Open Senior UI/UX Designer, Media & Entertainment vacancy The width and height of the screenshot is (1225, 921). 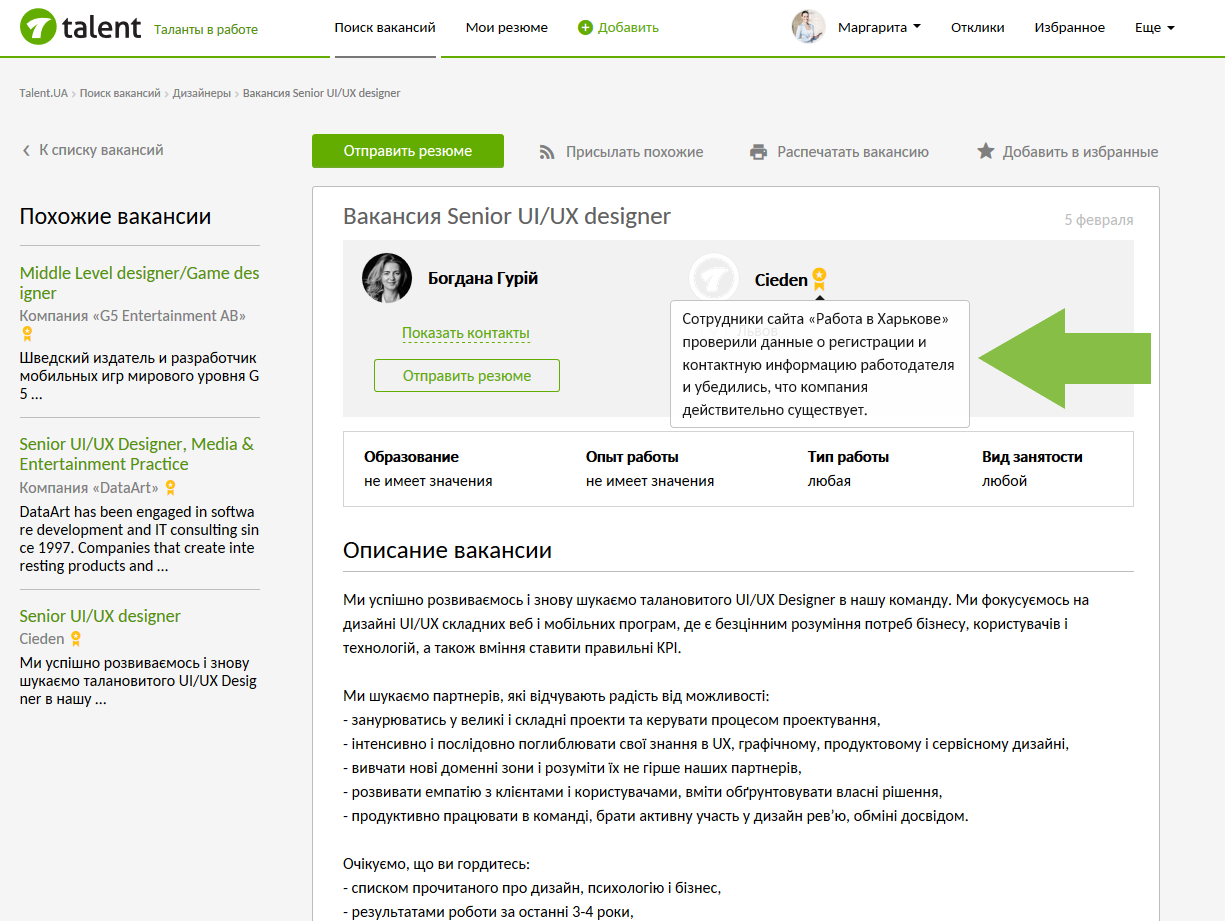(137, 454)
